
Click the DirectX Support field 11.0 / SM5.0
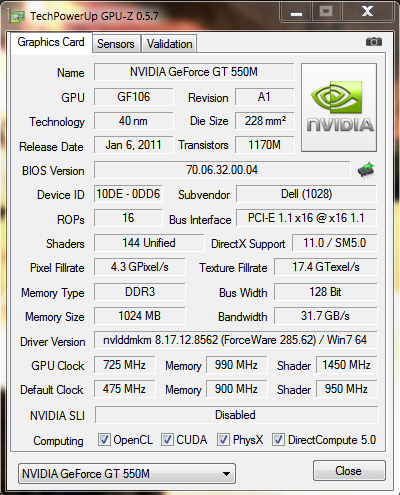[335, 243]
